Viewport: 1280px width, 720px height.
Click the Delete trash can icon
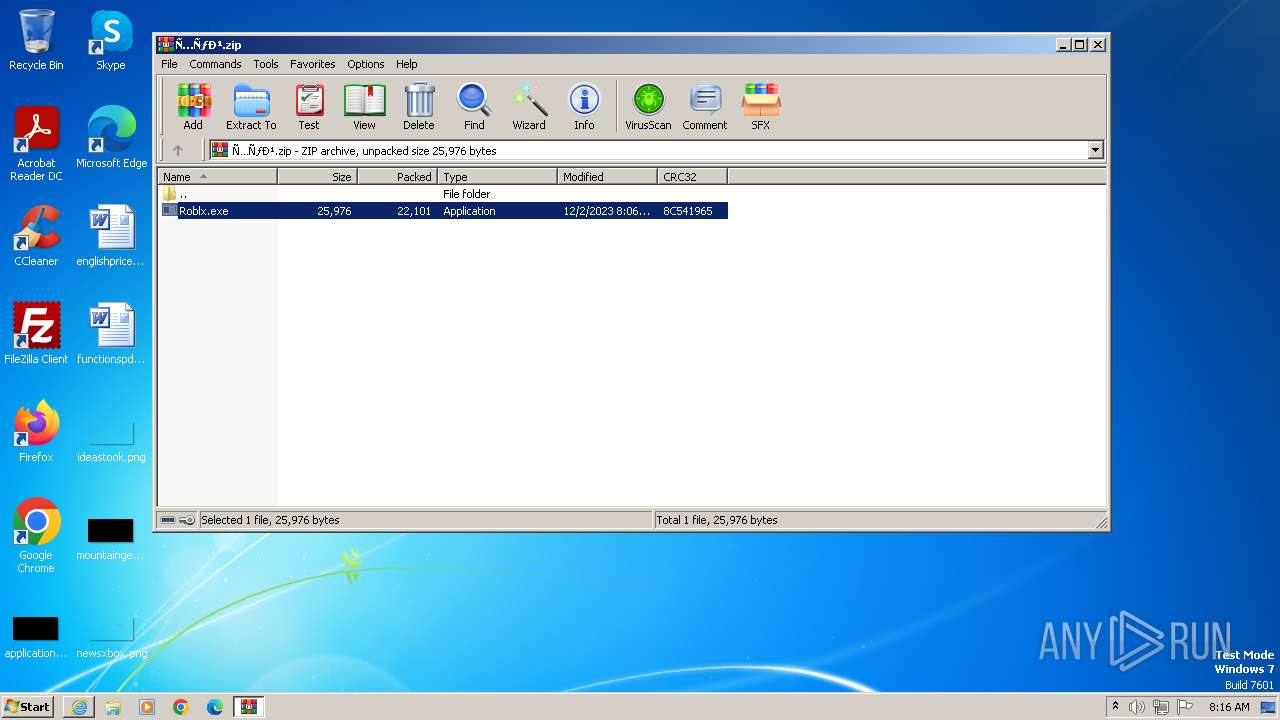419,107
